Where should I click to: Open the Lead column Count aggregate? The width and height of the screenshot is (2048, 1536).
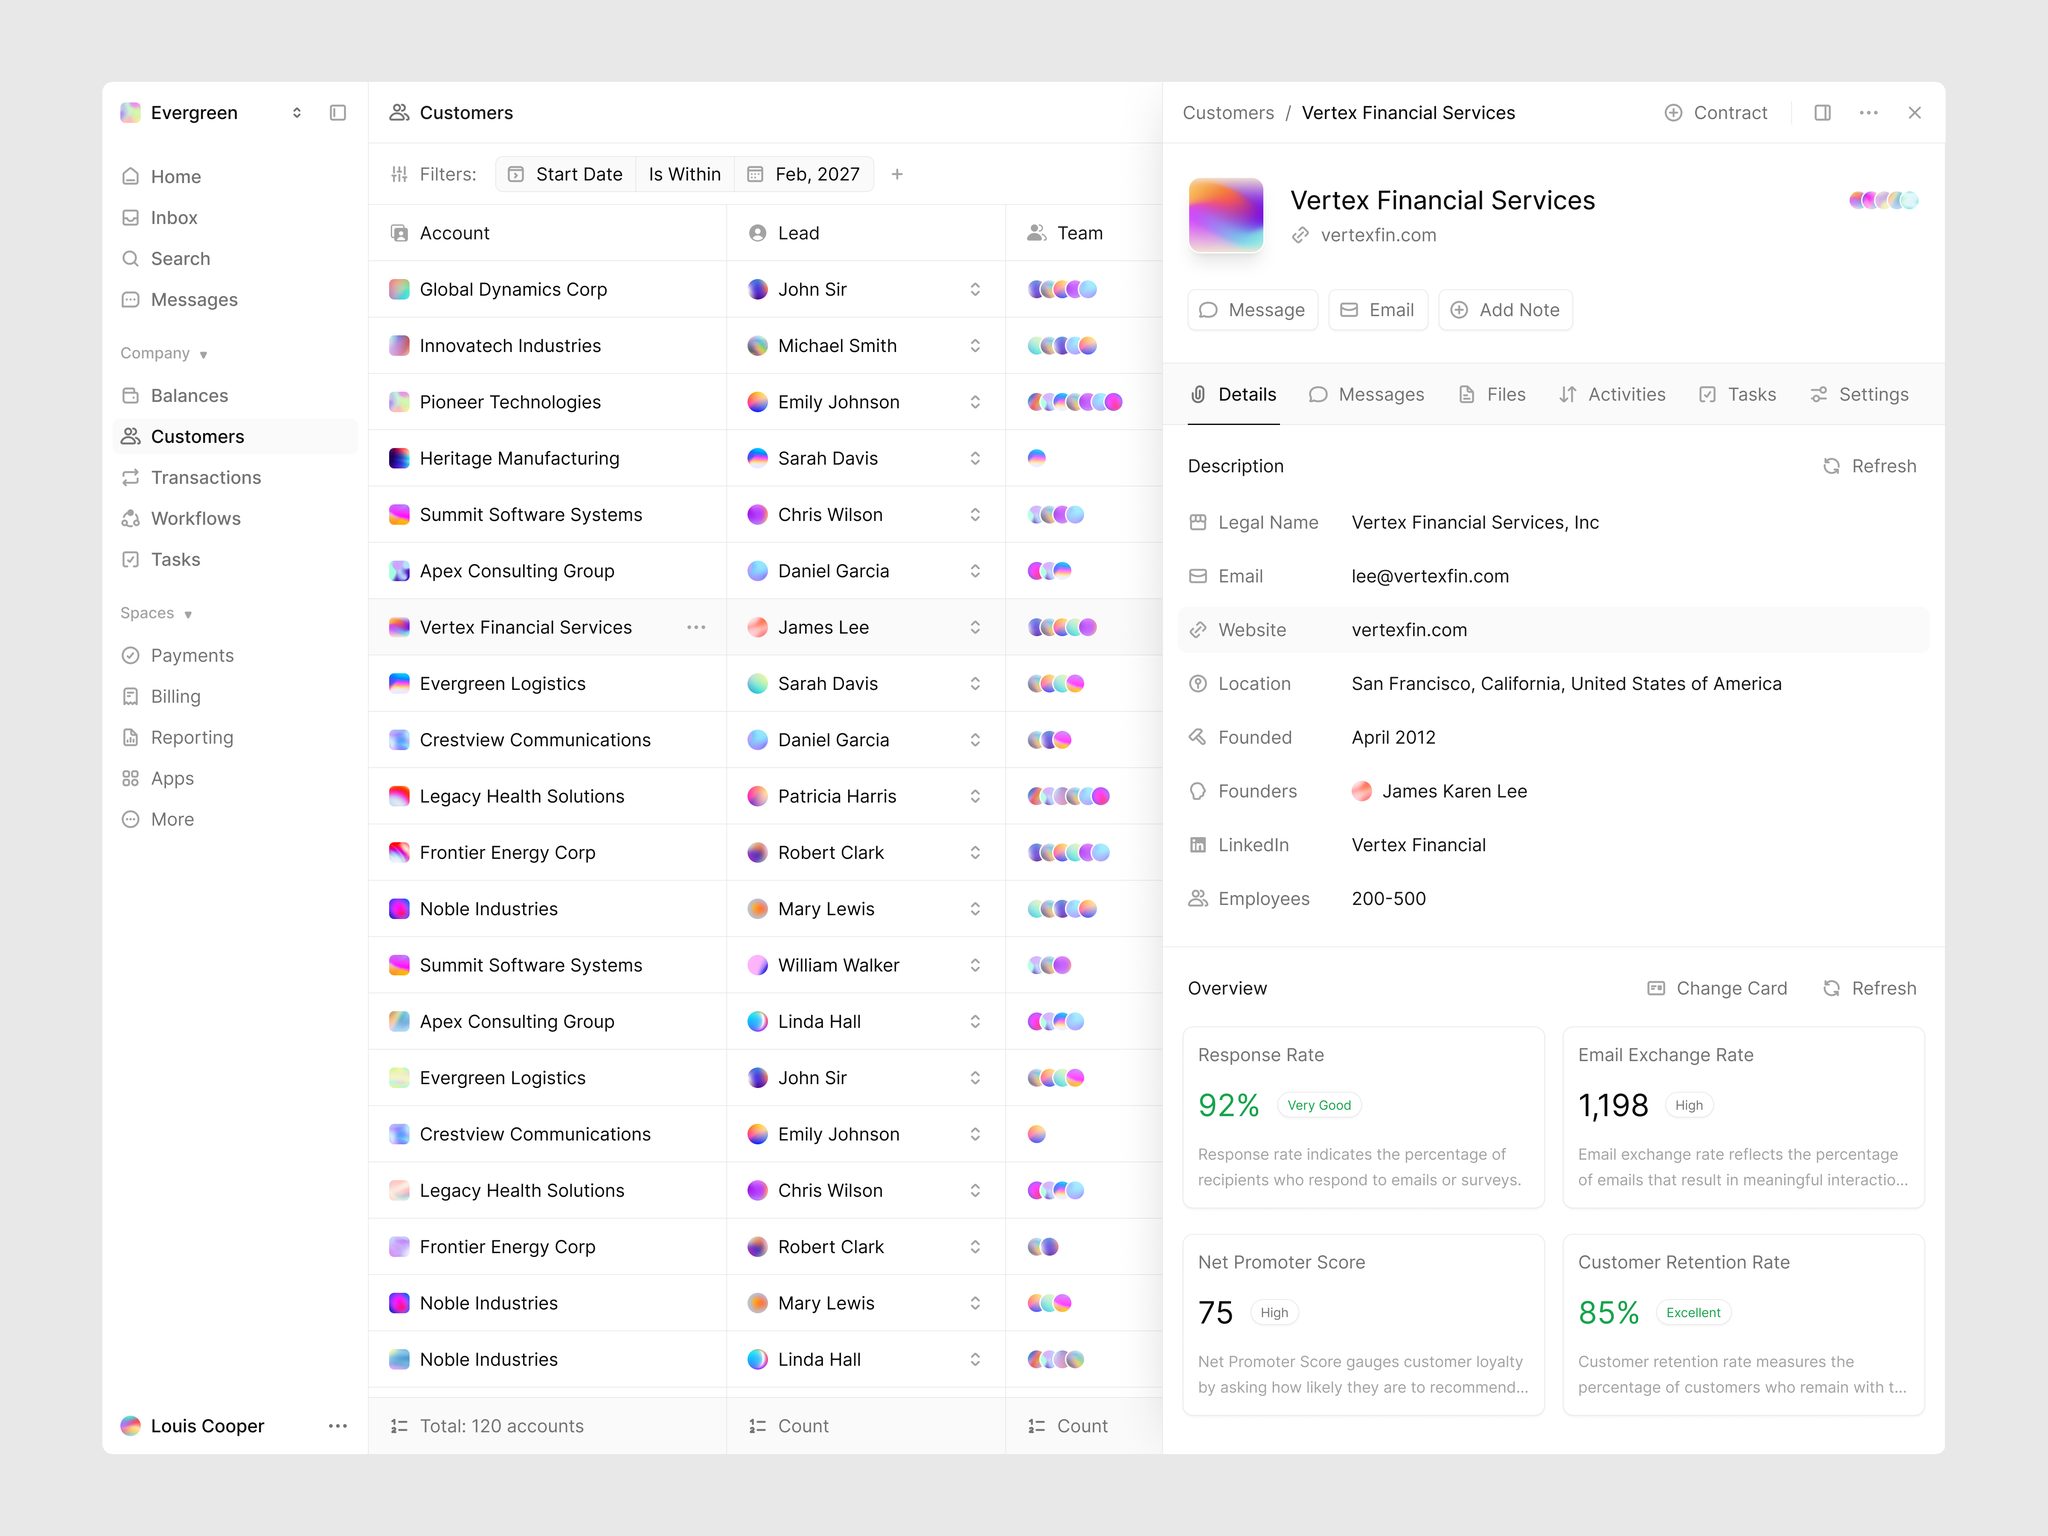pyautogui.click(x=790, y=1427)
